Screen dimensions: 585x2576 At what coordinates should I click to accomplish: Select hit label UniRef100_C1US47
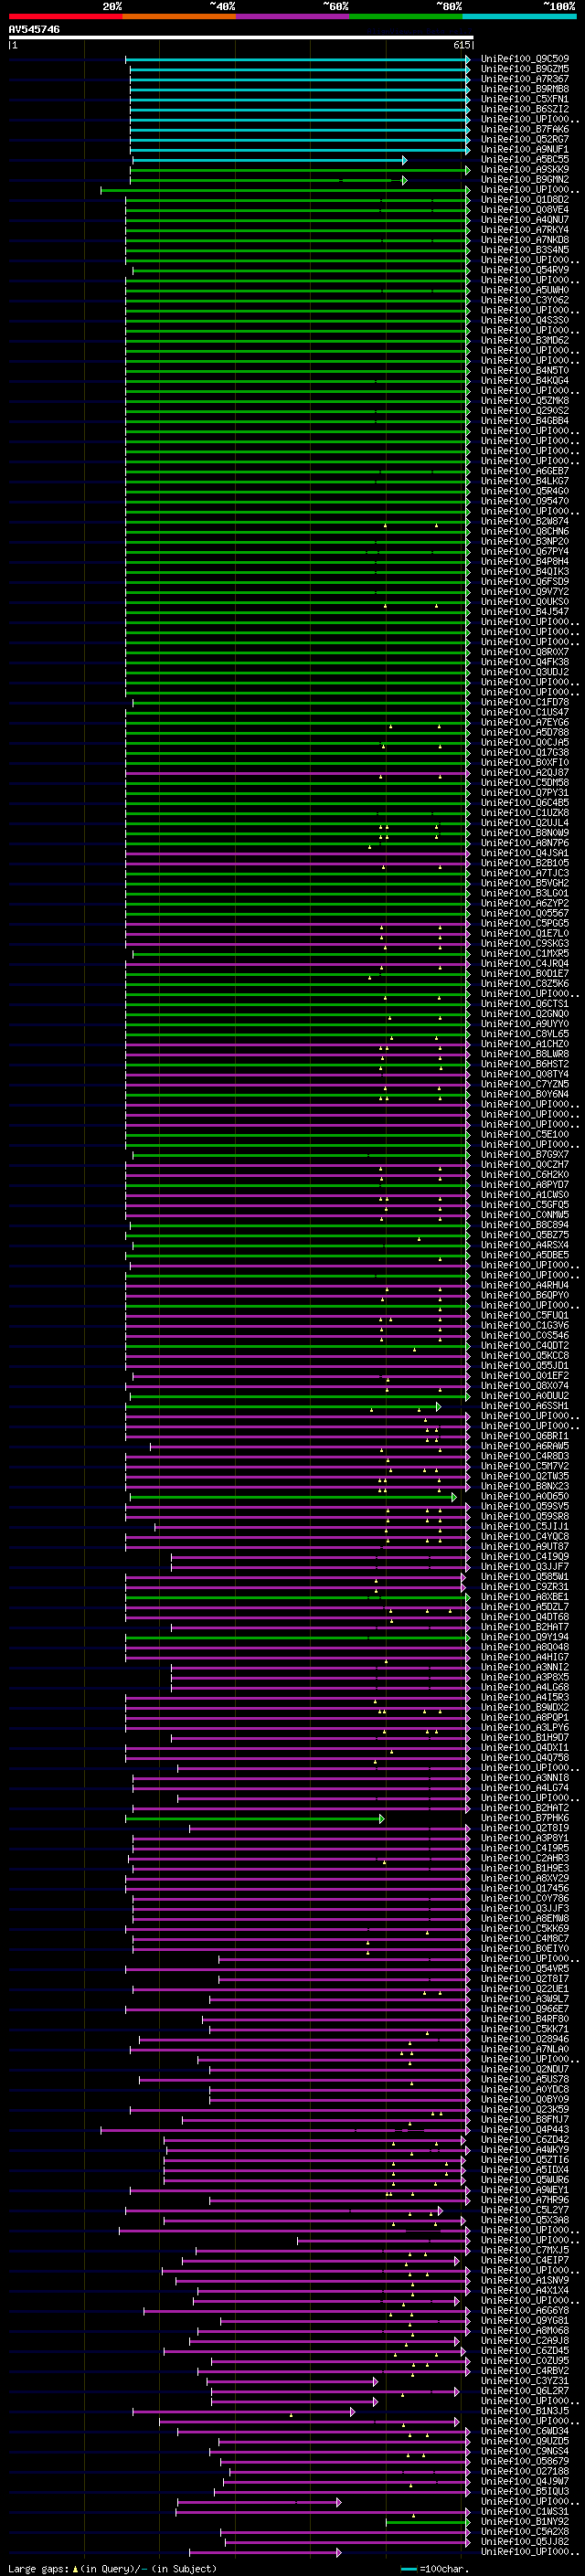525,713
